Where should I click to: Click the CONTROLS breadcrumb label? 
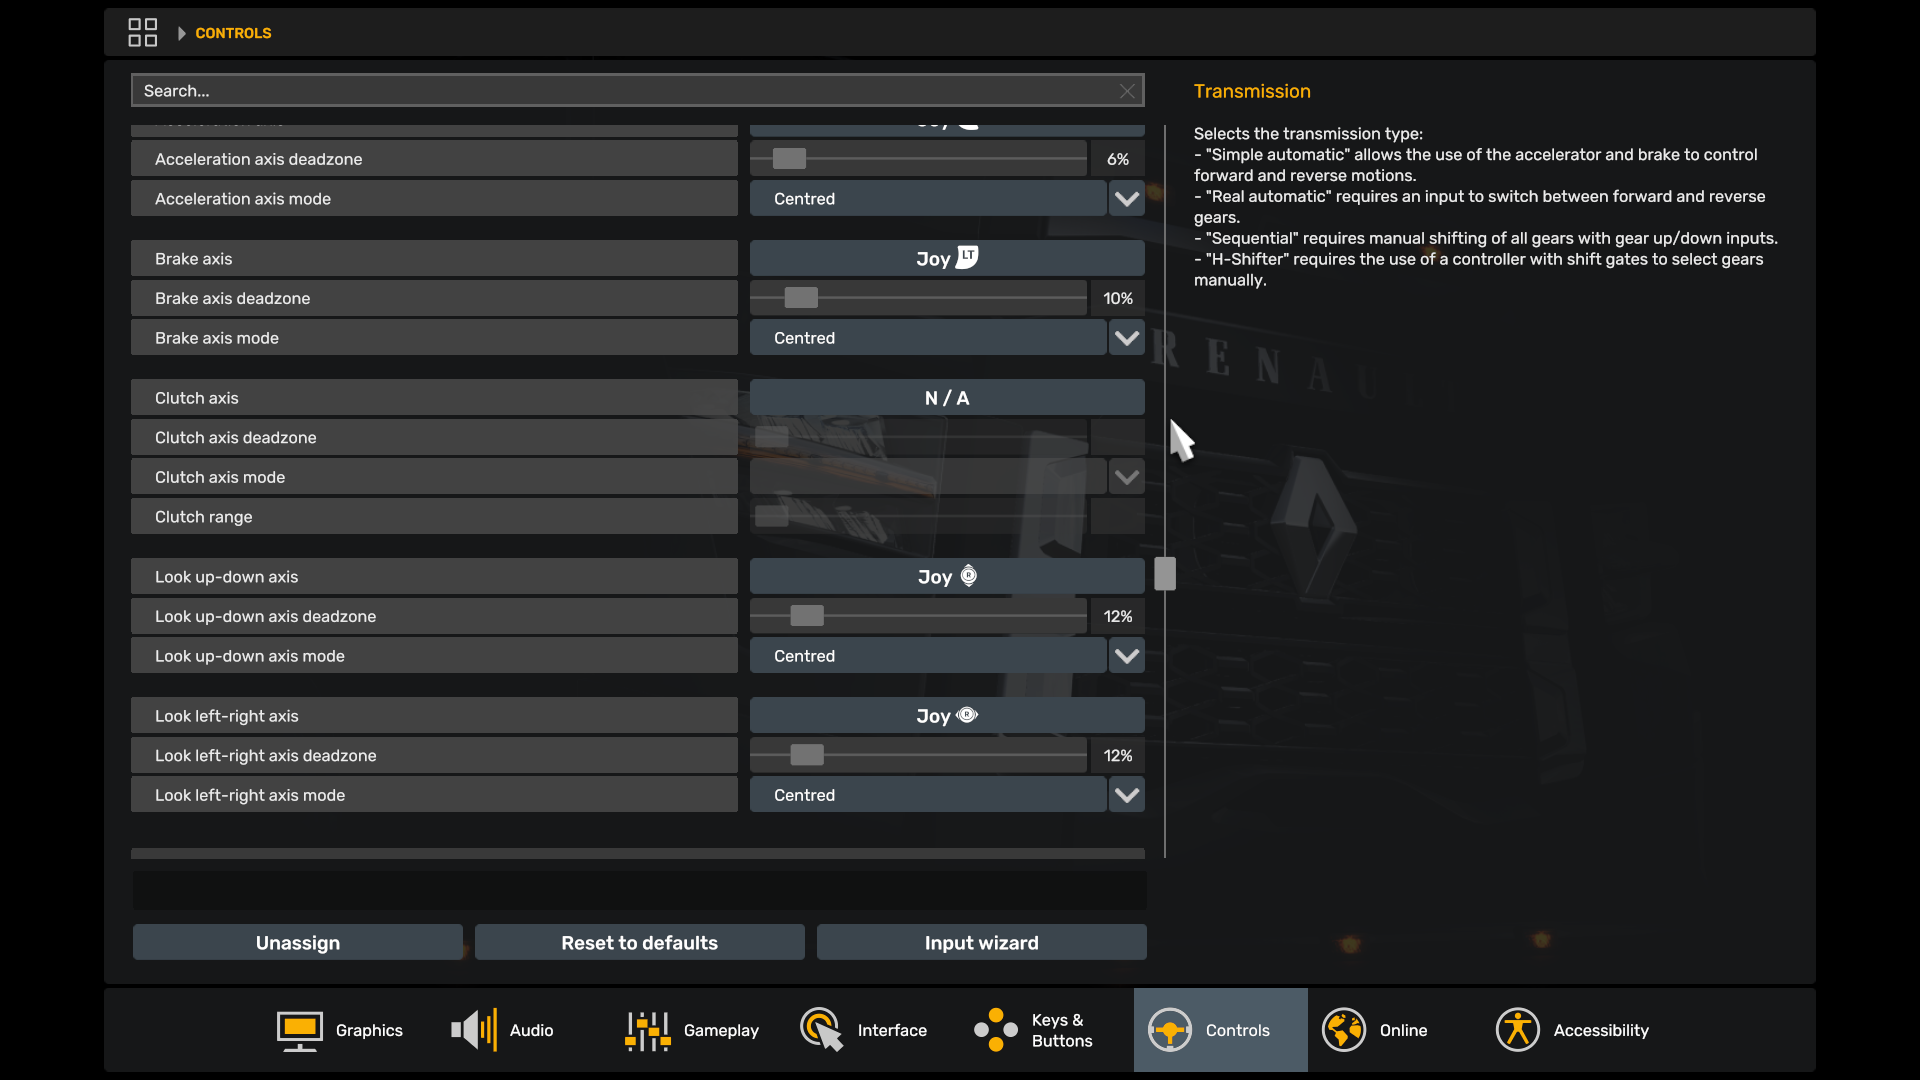point(233,33)
